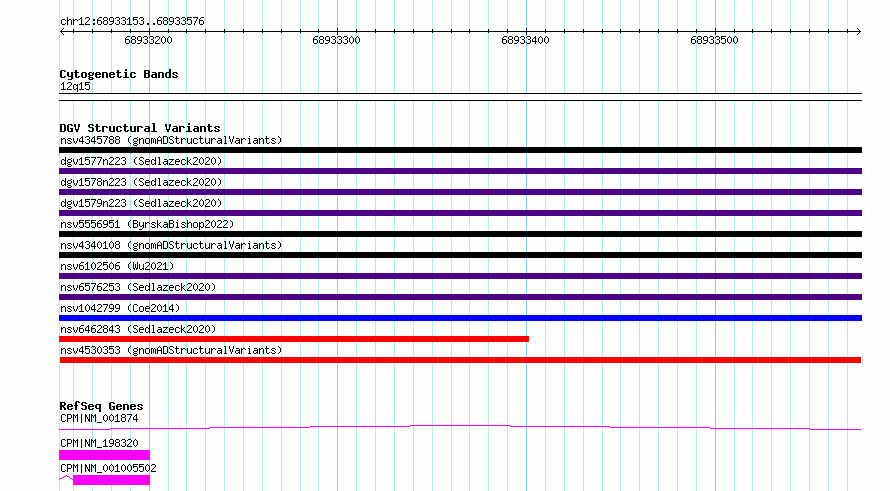The height and width of the screenshot is (491, 890).
Task: Click nsv6576253 (Sedlazeck2020) label
Action: (138, 287)
